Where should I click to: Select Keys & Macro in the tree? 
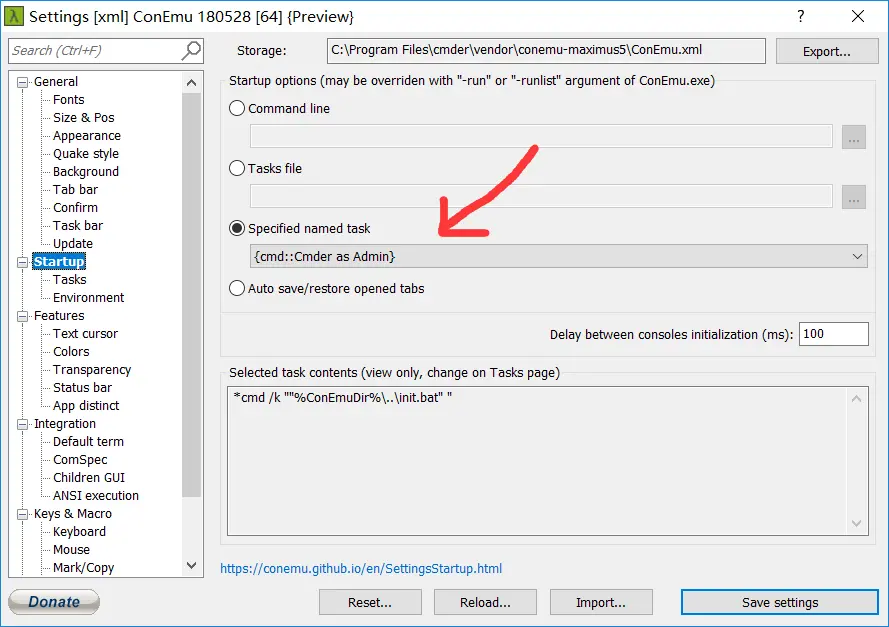pyautogui.click(x=73, y=514)
